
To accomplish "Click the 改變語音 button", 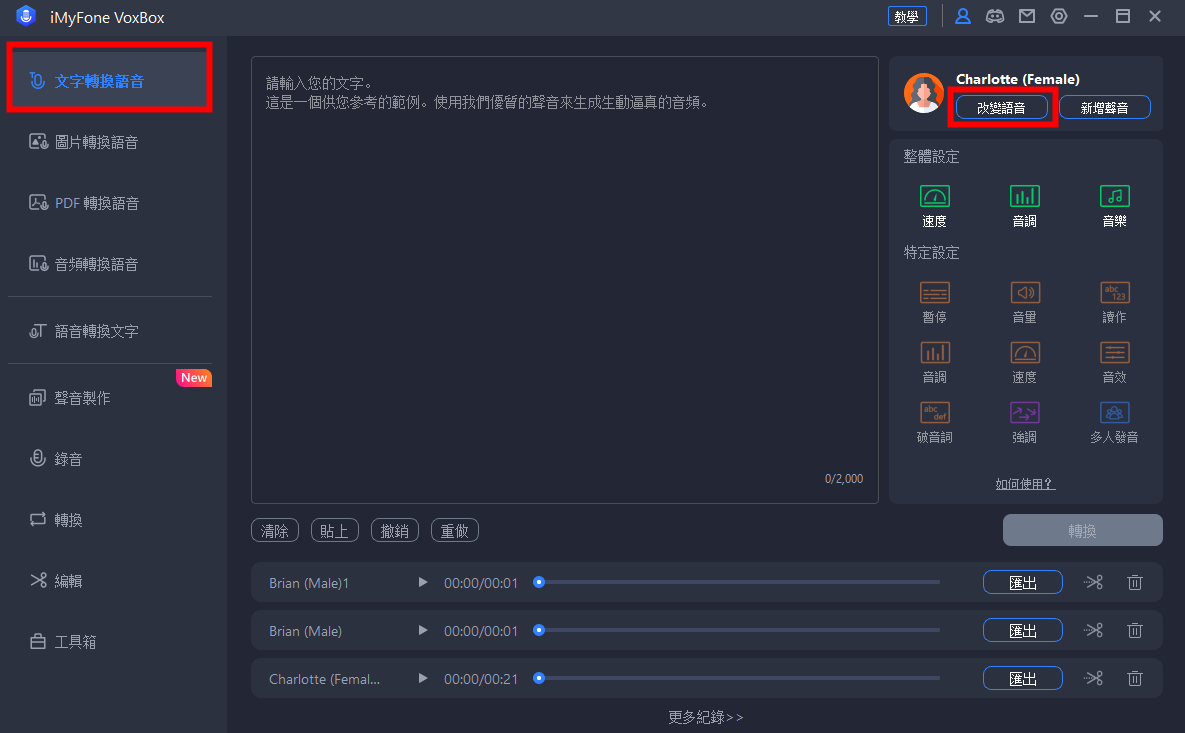I will 1001,107.
